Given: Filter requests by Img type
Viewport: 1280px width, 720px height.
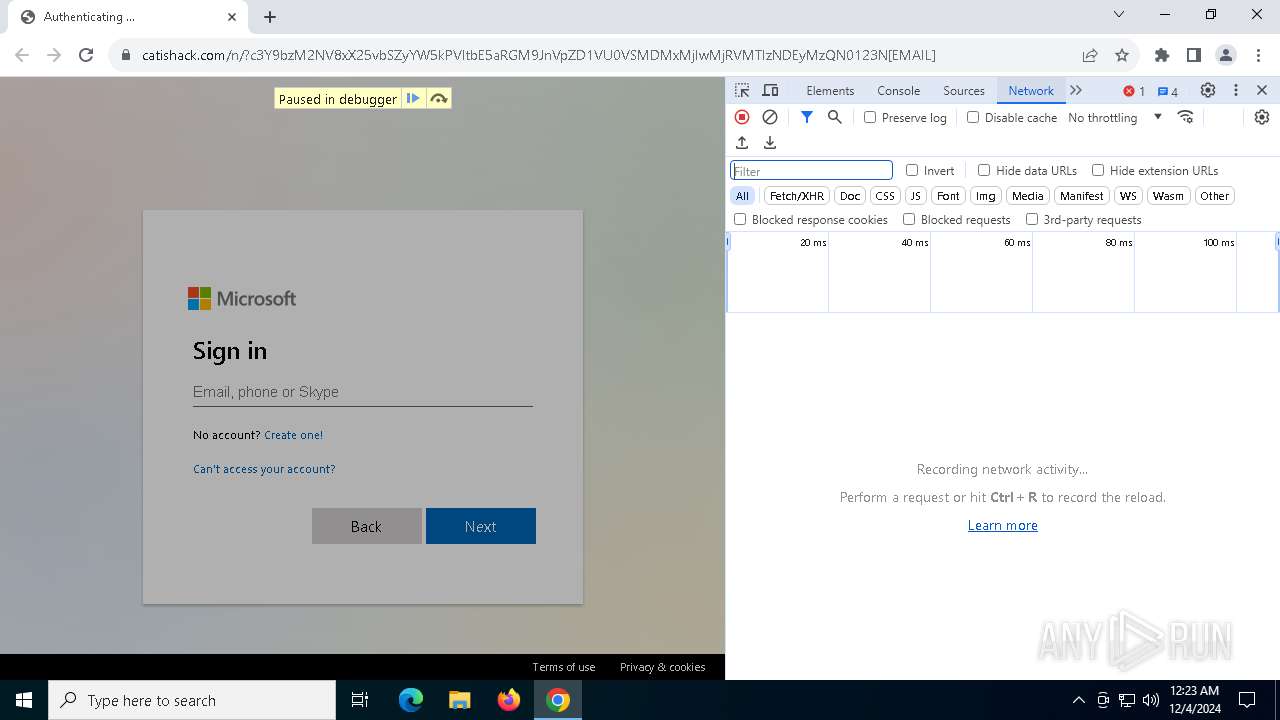Looking at the screenshot, I should click(x=985, y=196).
